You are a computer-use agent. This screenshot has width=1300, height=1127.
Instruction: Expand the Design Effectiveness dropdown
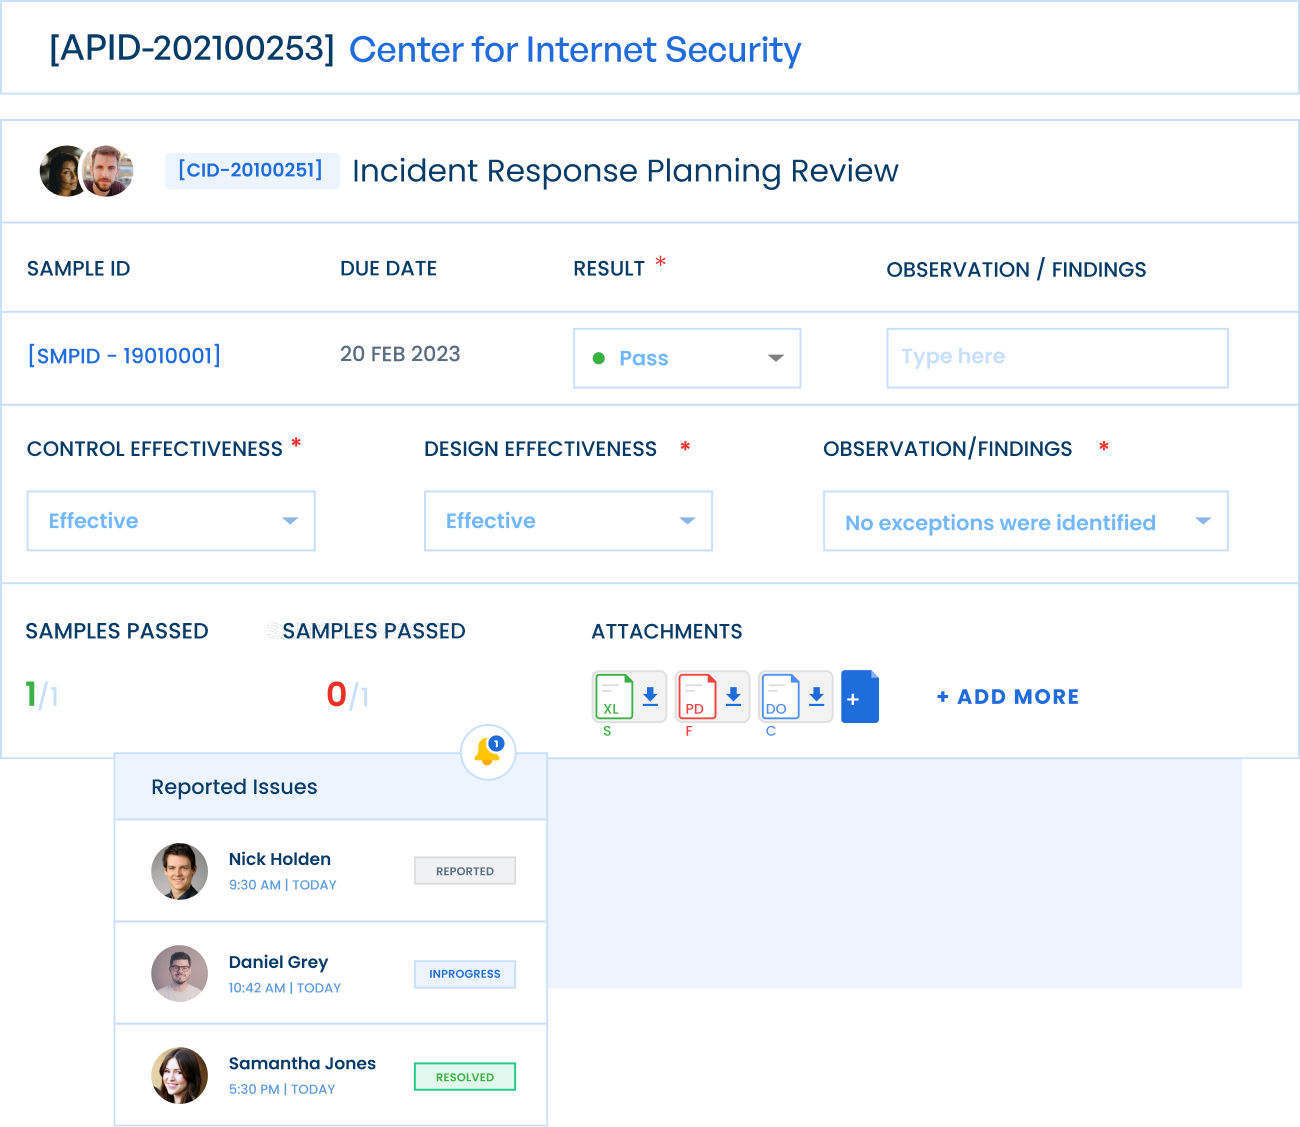pyautogui.click(x=568, y=521)
